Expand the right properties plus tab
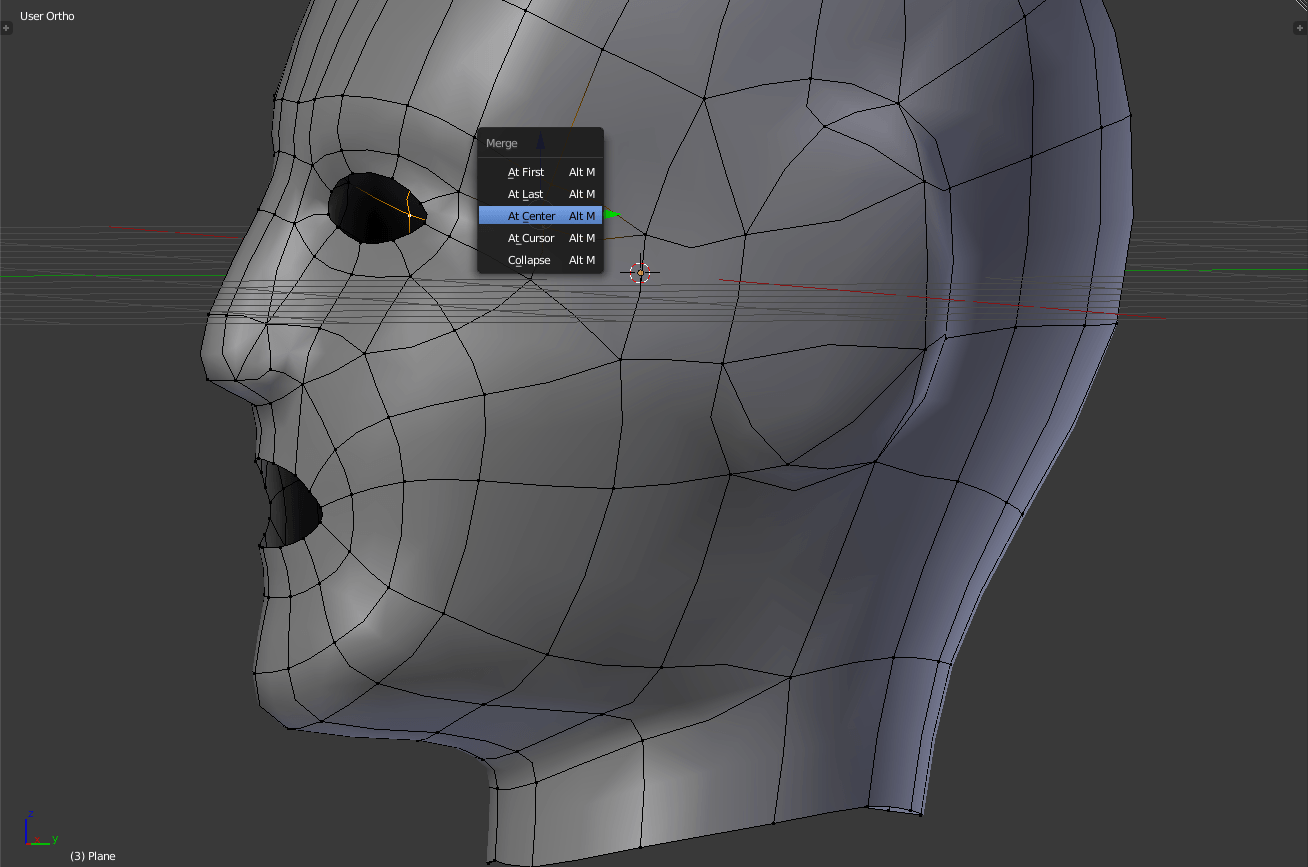The width and height of the screenshot is (1308, 867). click(x=1301, y=28)
